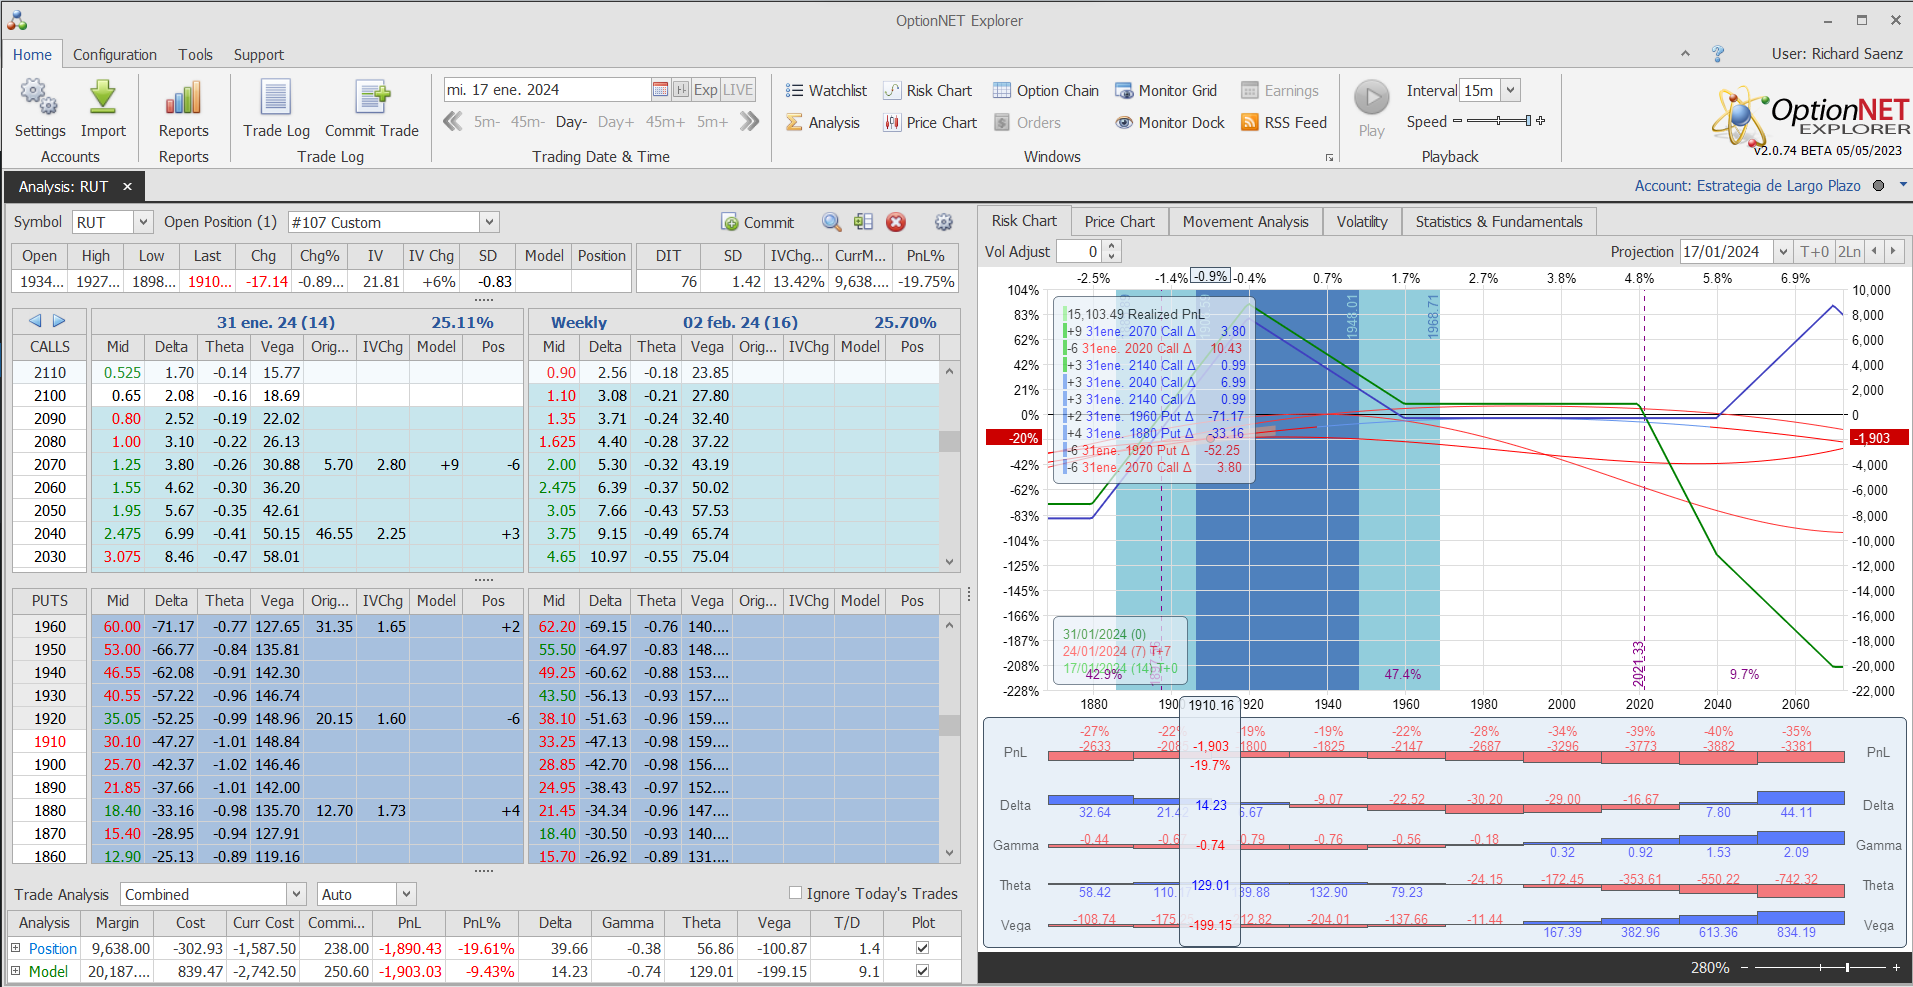The image size is (1913, 987).
Task: Jump back with the double left chevron
Action: (x=453, y=122)
